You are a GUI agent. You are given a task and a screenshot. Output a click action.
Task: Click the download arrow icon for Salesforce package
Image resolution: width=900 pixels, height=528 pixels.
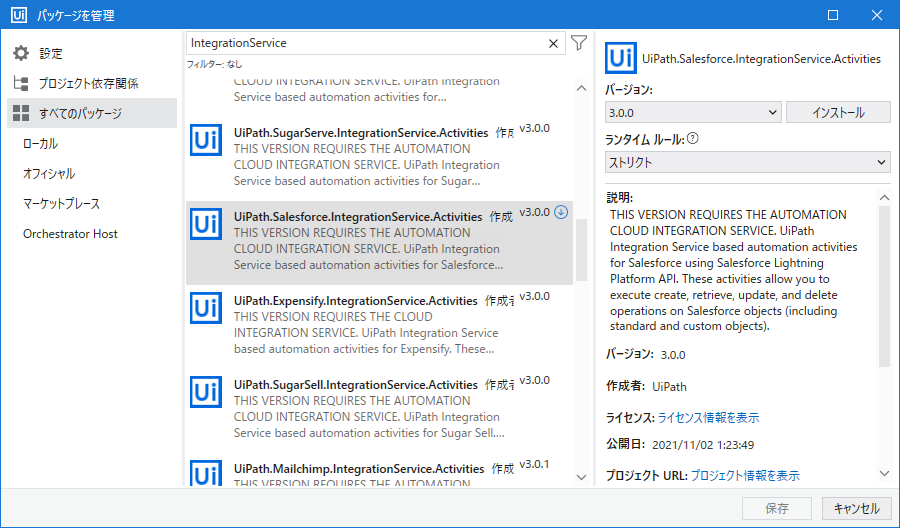click(561, 212)
